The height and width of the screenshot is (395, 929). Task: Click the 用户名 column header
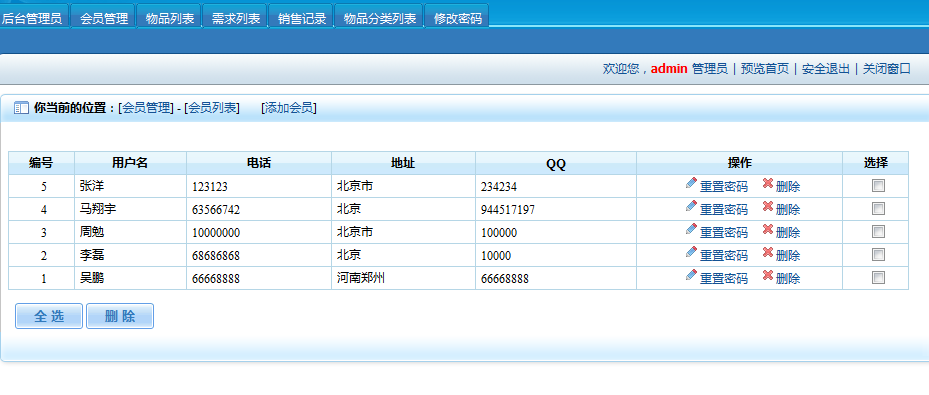(130, 163)
